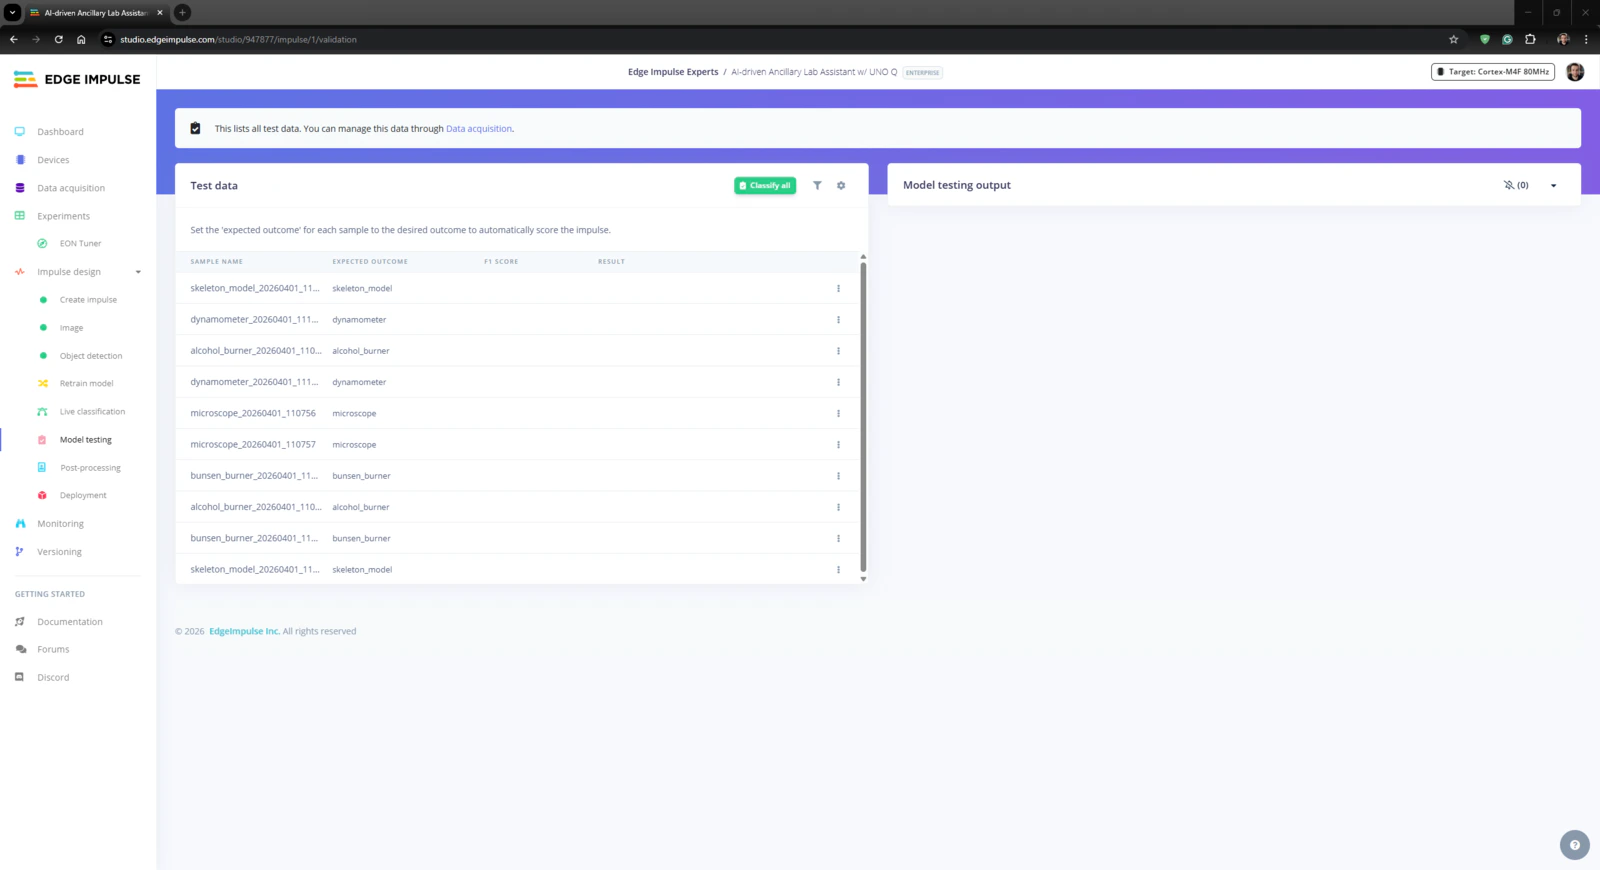Open the Dashboard sidebar item
Screen dimensions: 1600x870
click(x=60, y=132)
